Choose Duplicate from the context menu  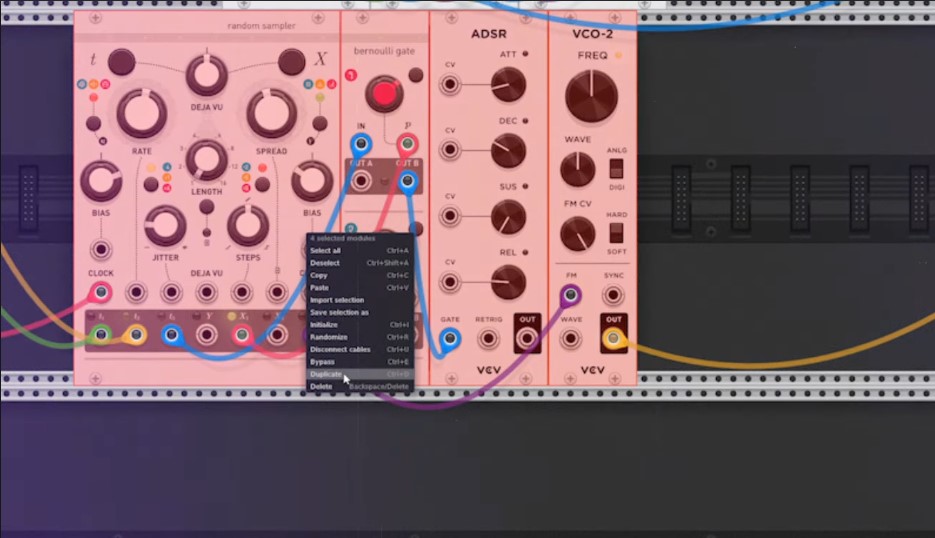(x=326, y=374)
